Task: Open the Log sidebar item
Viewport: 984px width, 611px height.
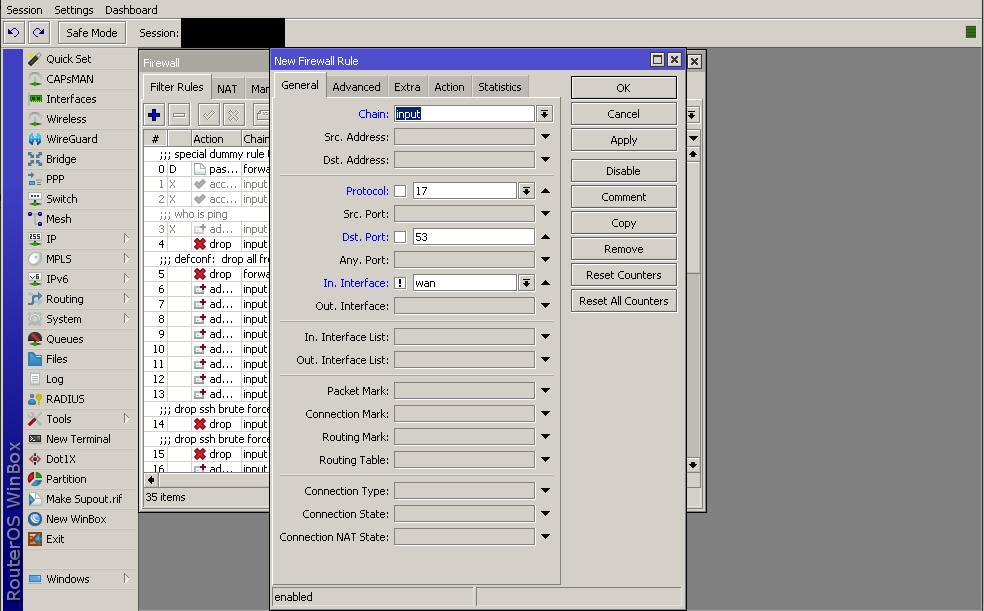Action: click(54, 379)
